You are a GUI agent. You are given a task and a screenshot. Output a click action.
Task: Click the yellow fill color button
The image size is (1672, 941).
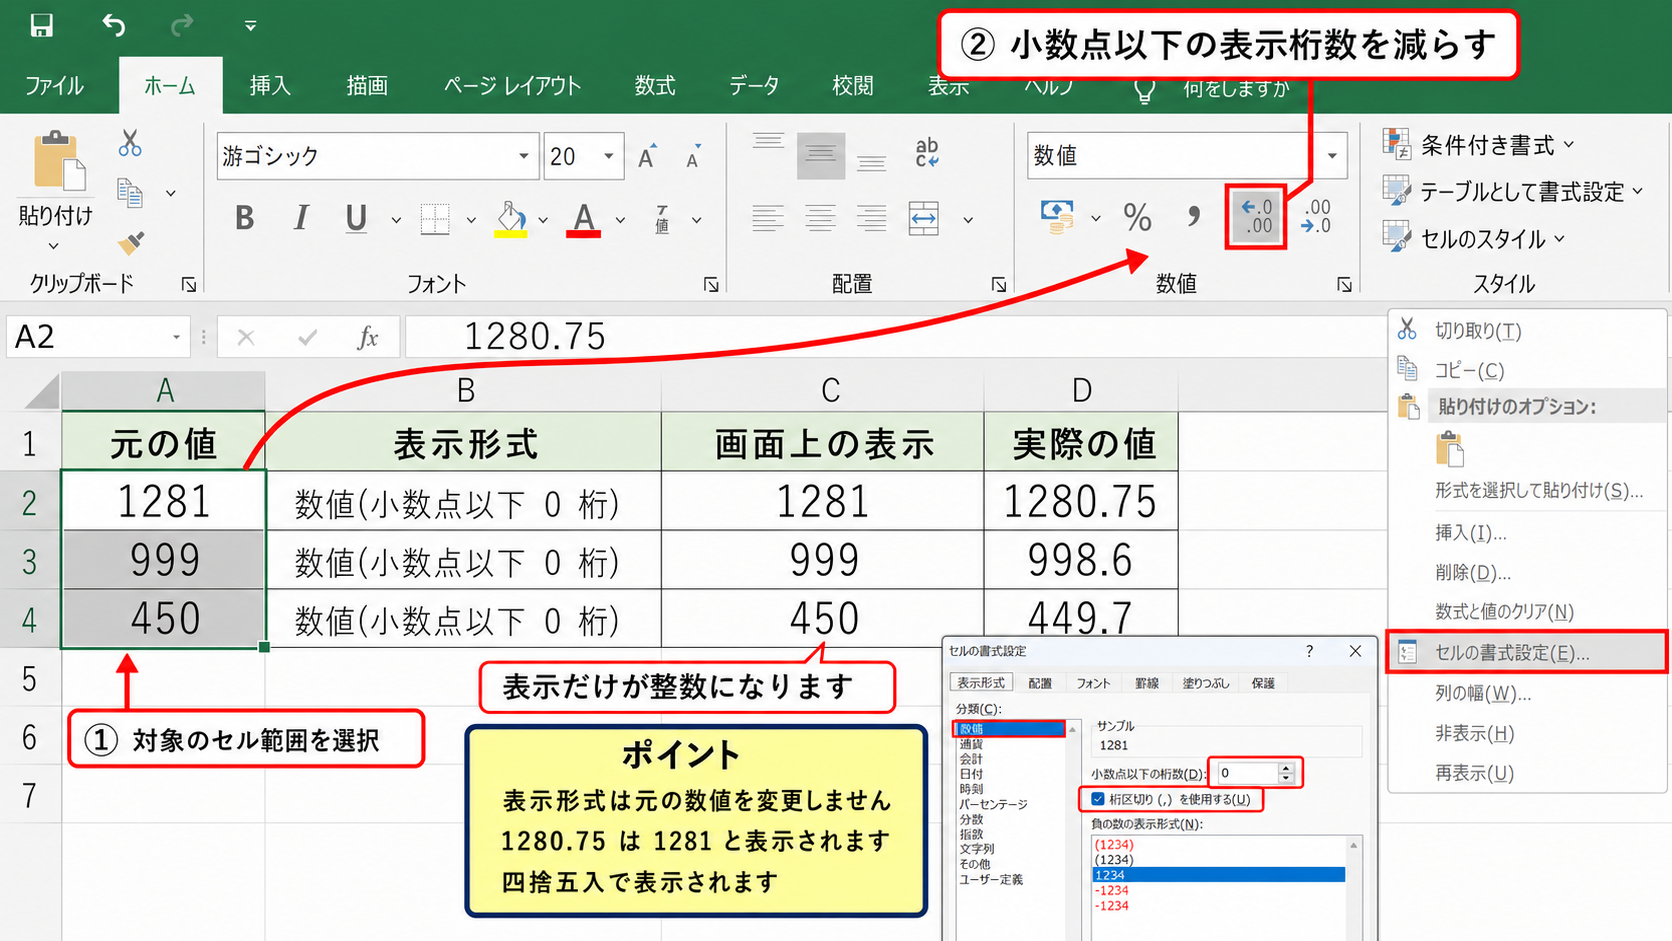tap(511, 219)
